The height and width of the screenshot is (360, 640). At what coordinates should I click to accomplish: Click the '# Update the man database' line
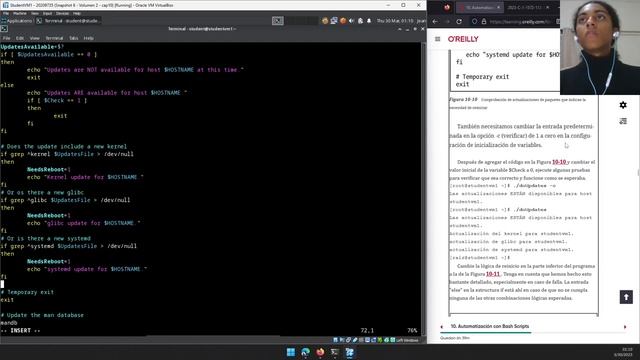coord(42,315)
